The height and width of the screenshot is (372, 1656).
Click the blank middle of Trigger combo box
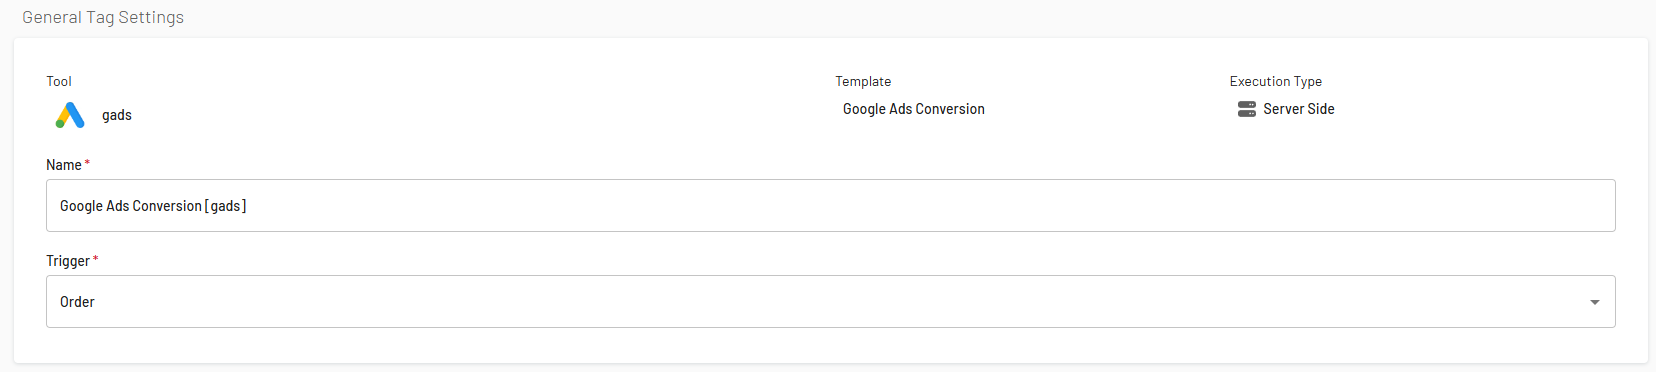[830, 301]
